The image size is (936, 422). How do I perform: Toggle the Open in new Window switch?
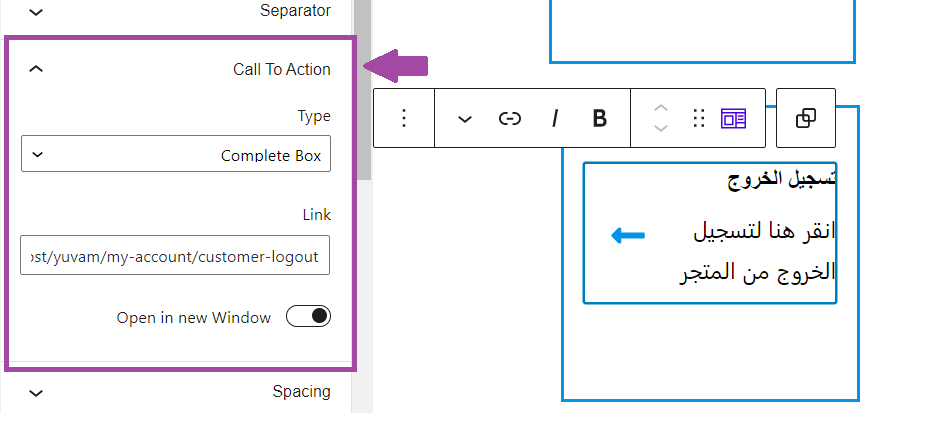tap(308, 316)
